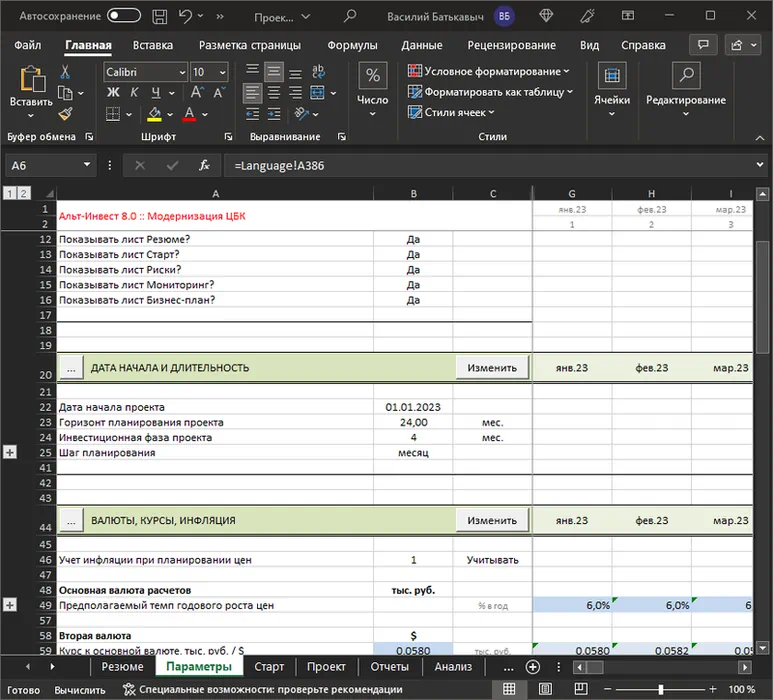Open the Ячейки cells icon
This screenshot has height=700, width=773.
pyautogui.click(x=612, y=75)
